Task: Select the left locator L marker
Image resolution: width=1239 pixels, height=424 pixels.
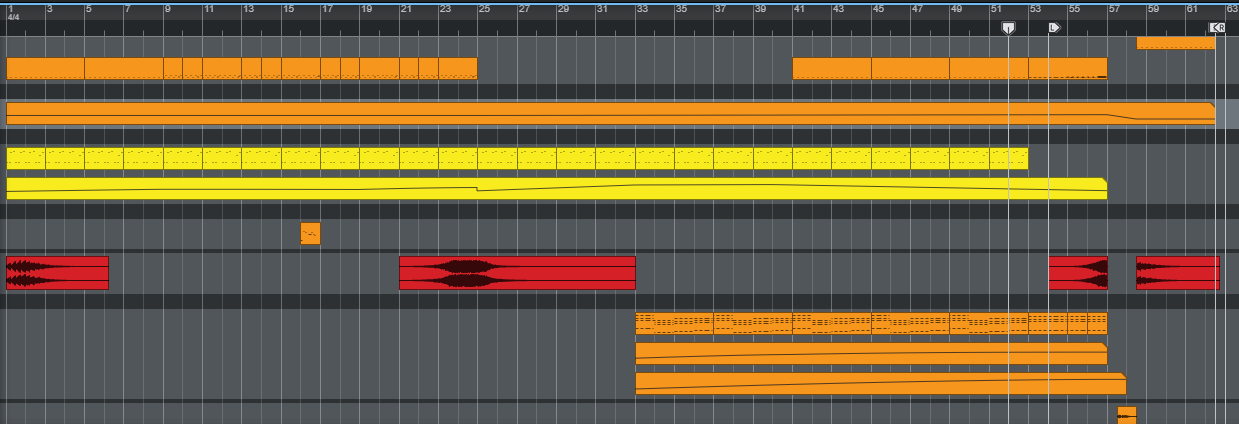Action: [x=1053, y=28]
